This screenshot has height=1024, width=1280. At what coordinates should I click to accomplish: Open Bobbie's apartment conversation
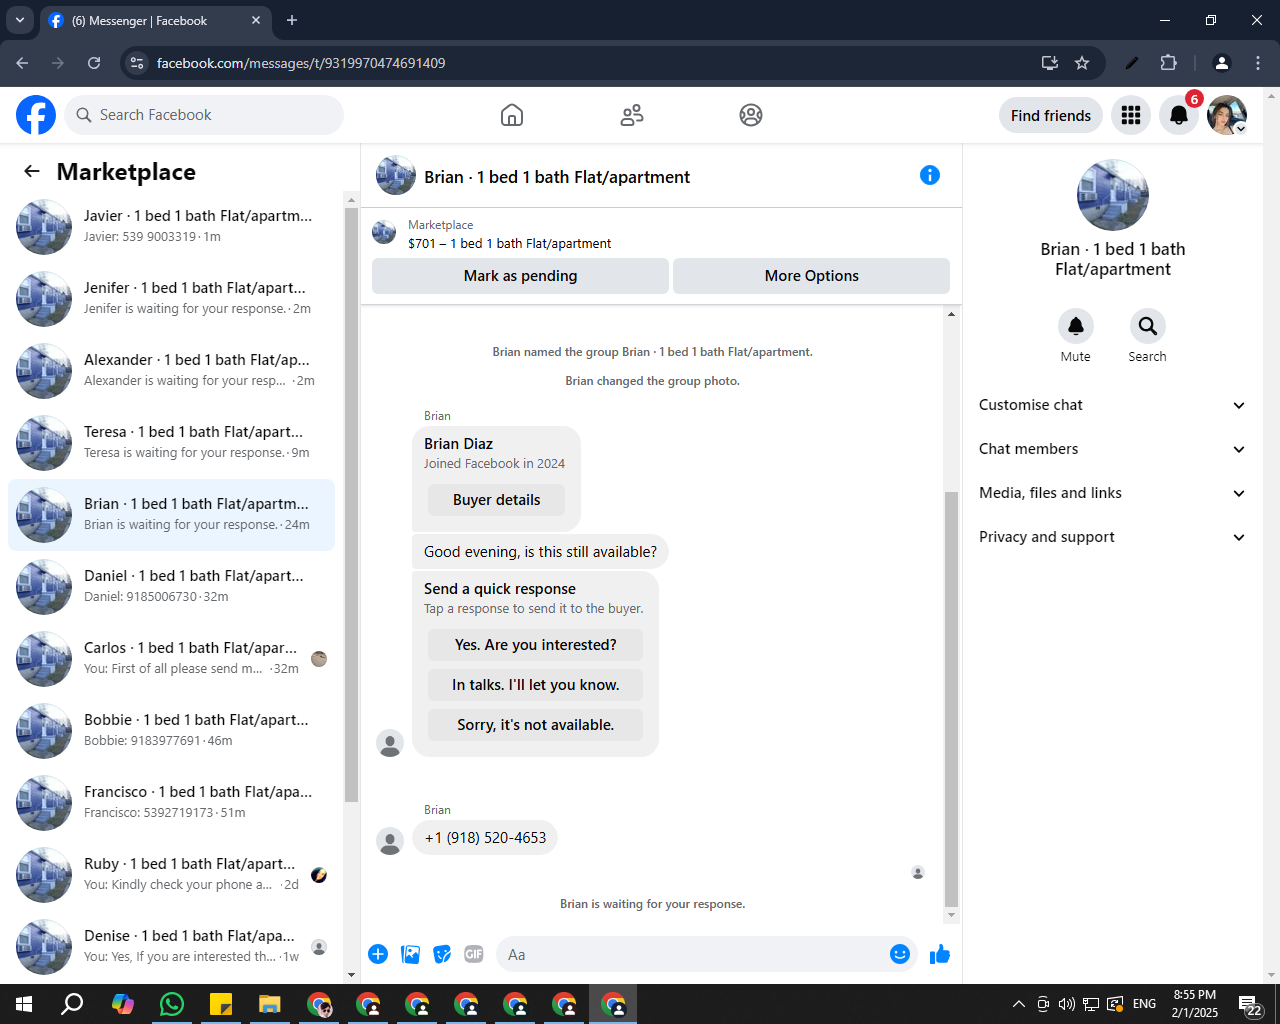point(172,731)
